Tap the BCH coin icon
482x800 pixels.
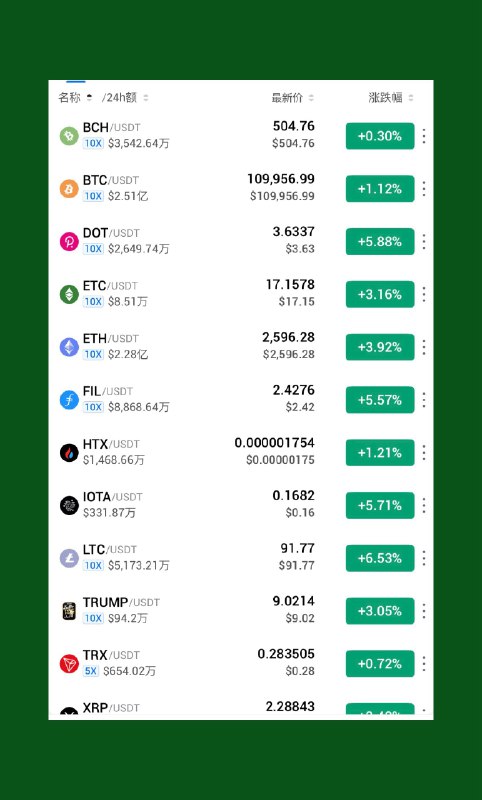69,136
